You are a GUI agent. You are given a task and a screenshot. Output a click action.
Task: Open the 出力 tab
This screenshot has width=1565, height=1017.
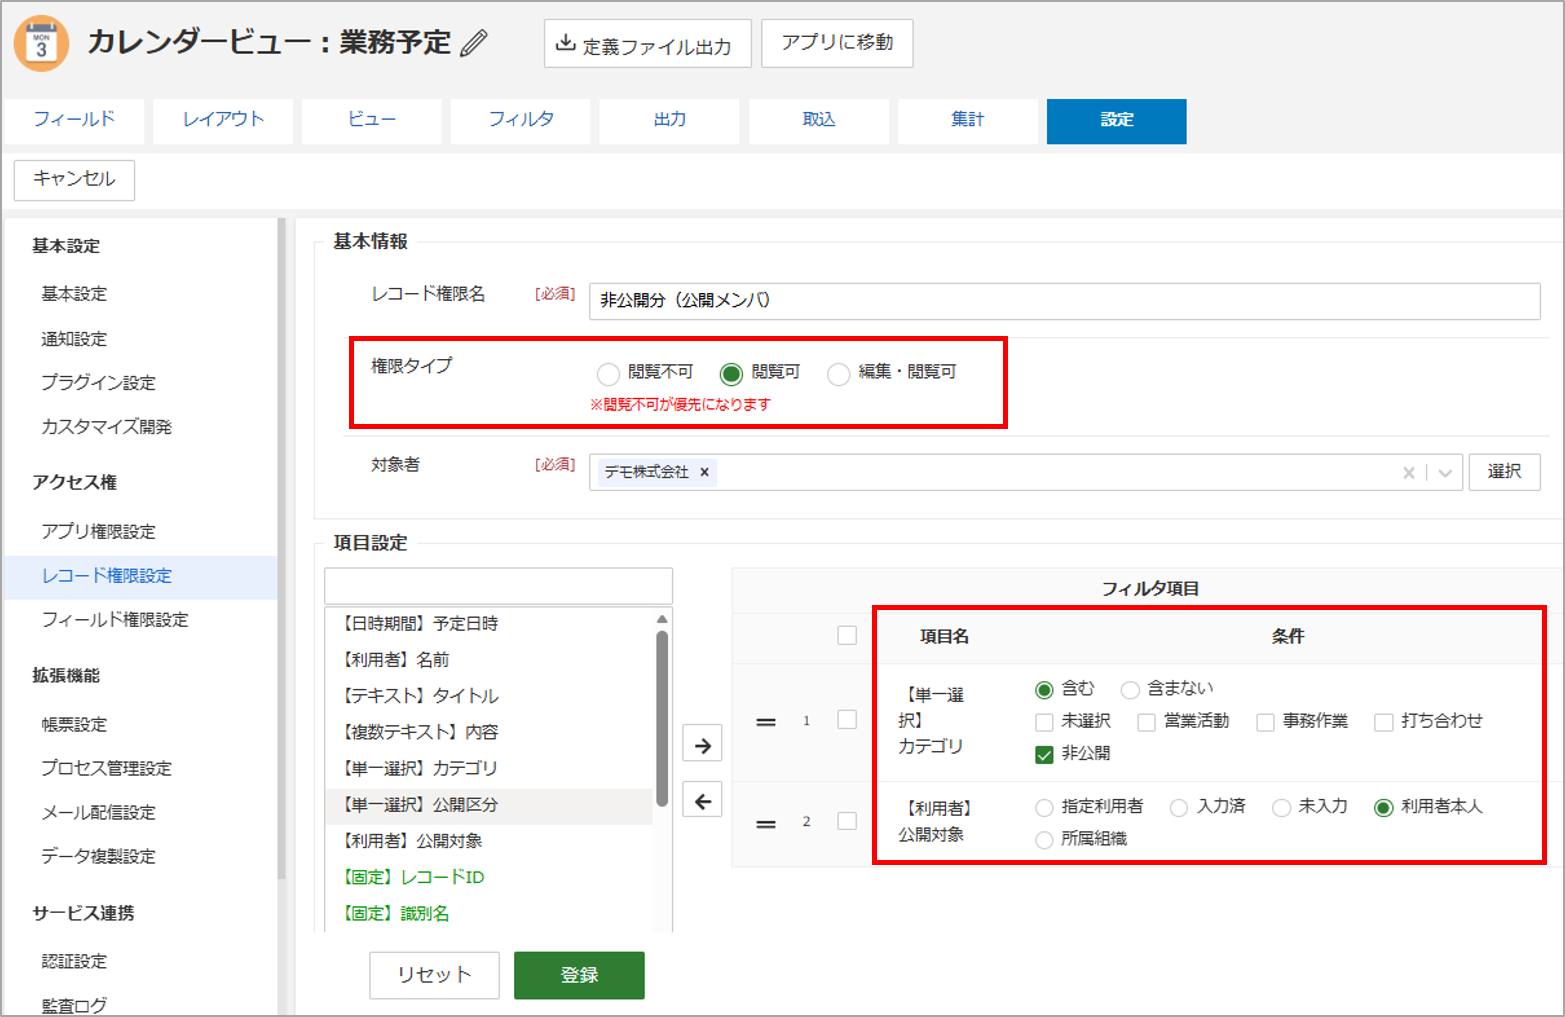point(670,120)
